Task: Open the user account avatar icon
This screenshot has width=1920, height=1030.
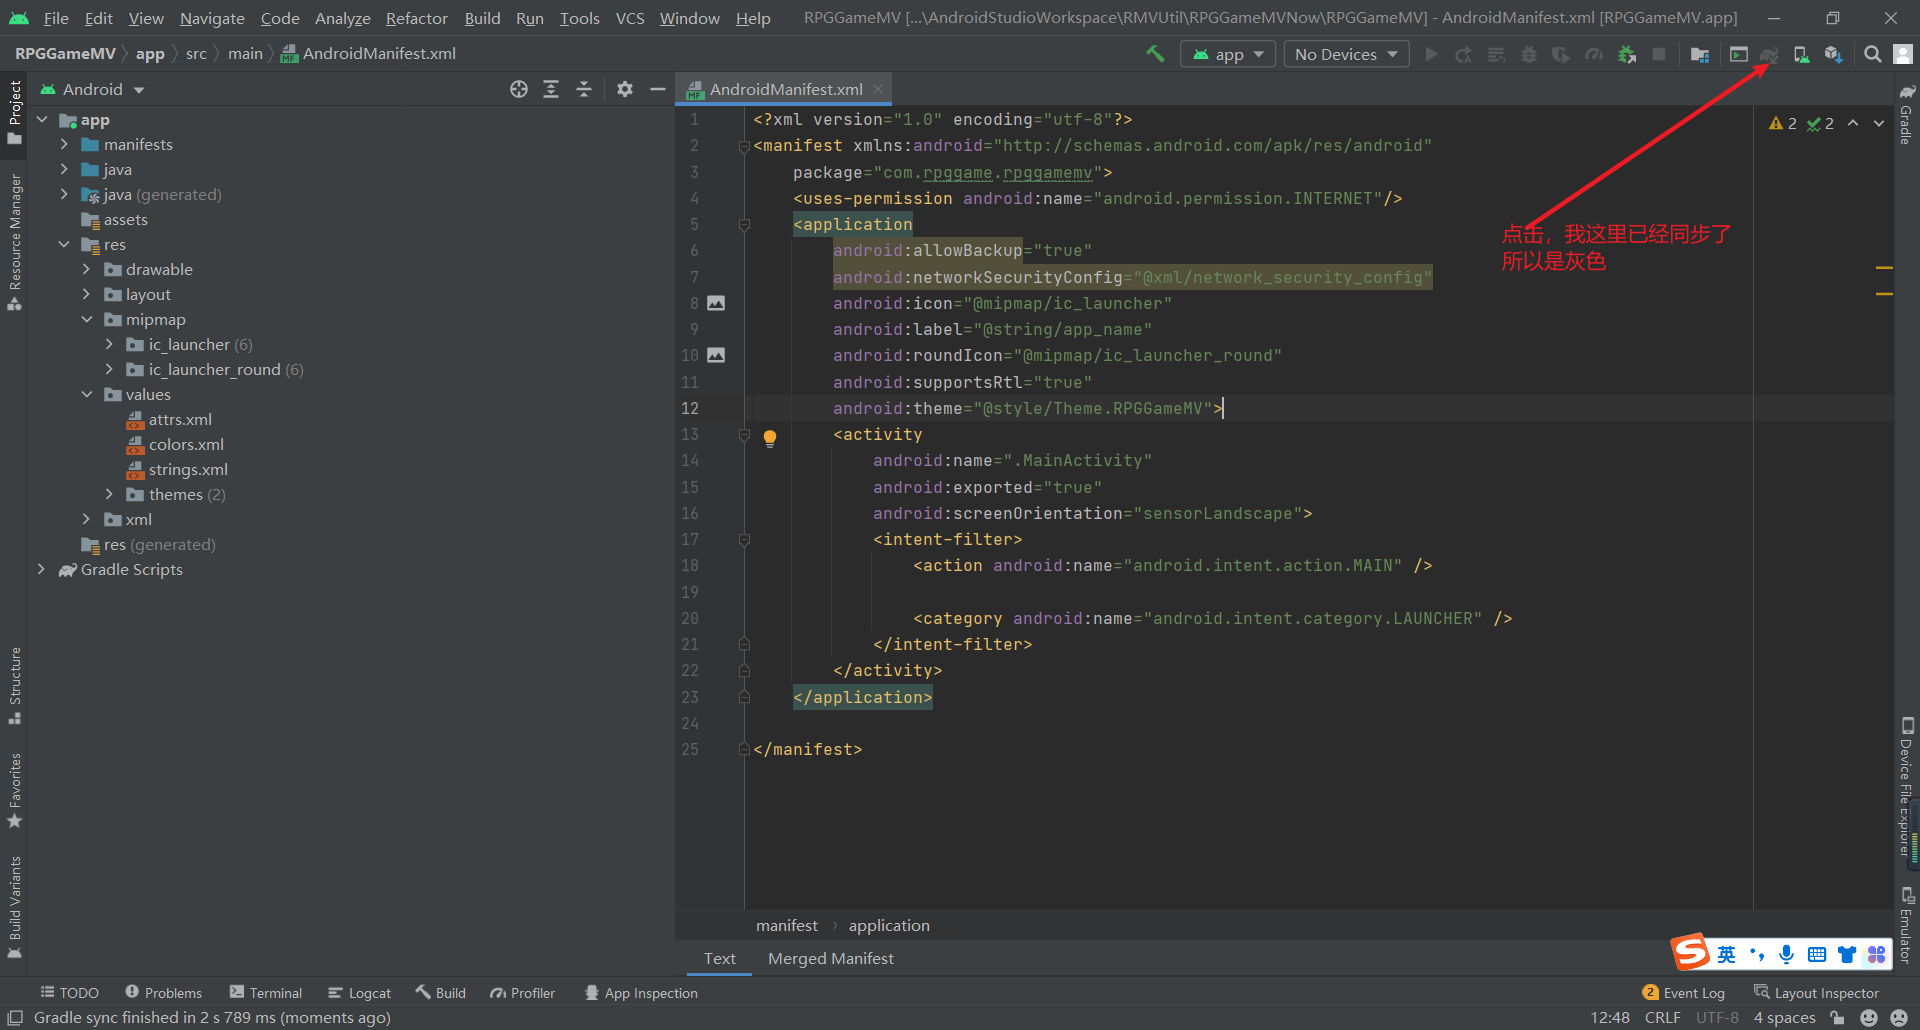Action: (x=1903, y=54)
